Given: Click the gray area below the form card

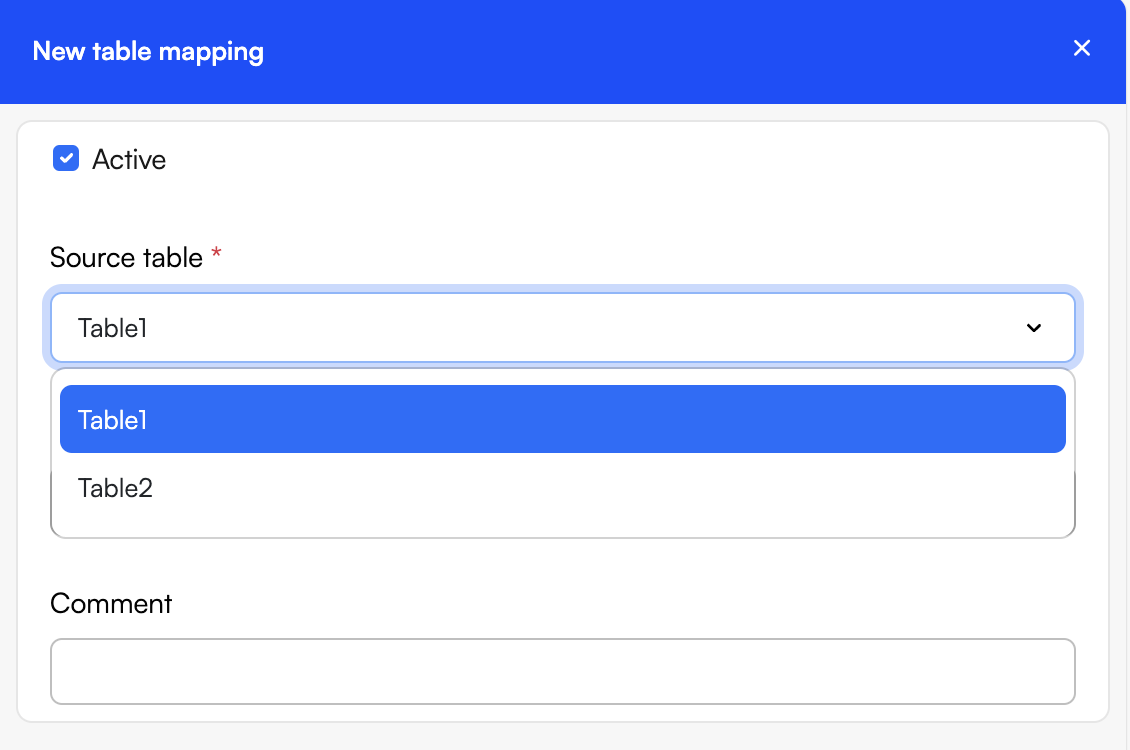Looking at the screenshot, I should [562, 736].
